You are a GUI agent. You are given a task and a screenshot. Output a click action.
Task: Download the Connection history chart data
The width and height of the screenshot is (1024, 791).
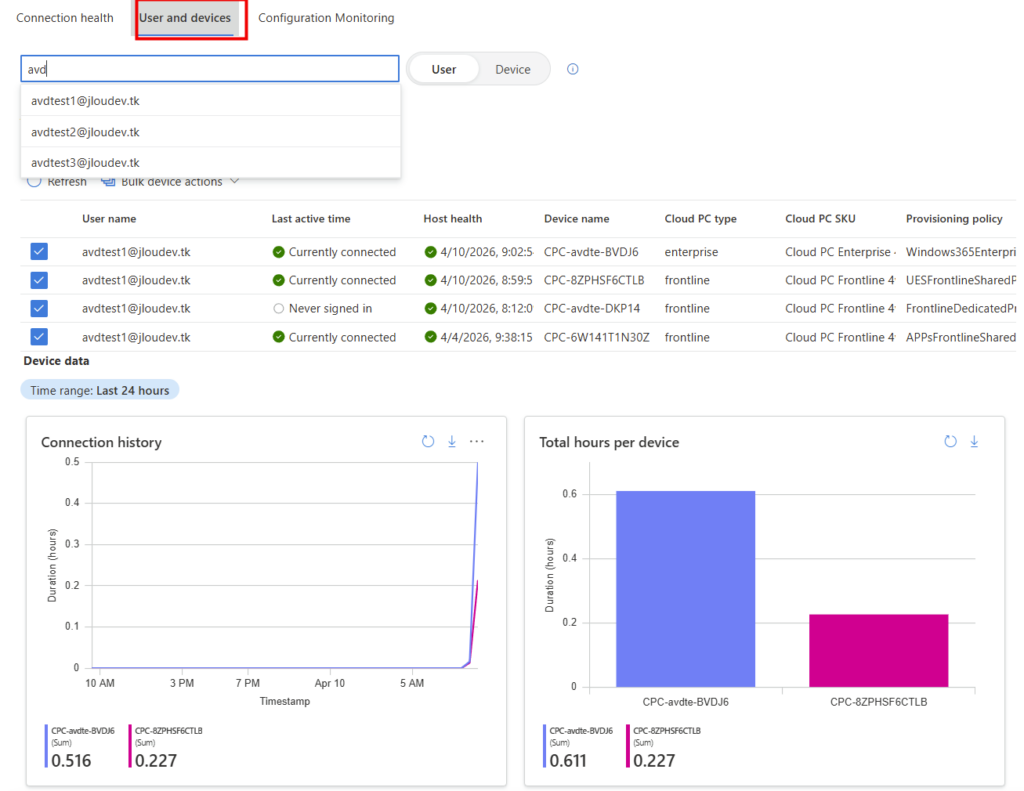pos(452,441)
